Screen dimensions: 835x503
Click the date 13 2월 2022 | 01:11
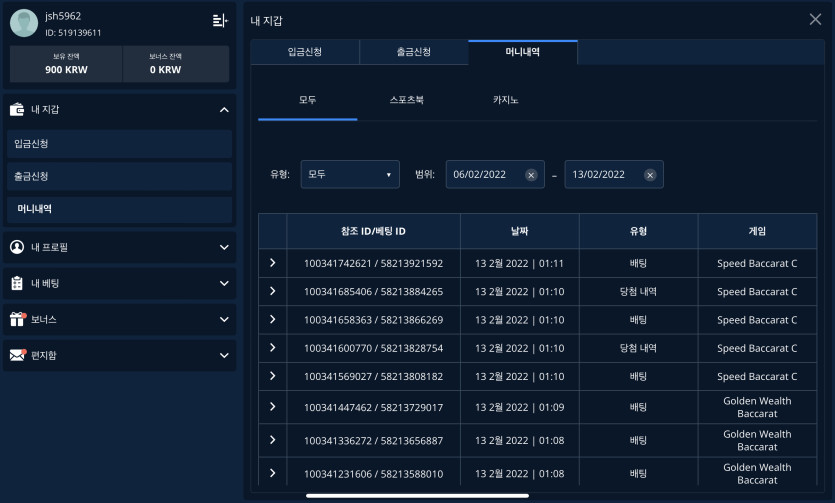click(x=520, y=263)
